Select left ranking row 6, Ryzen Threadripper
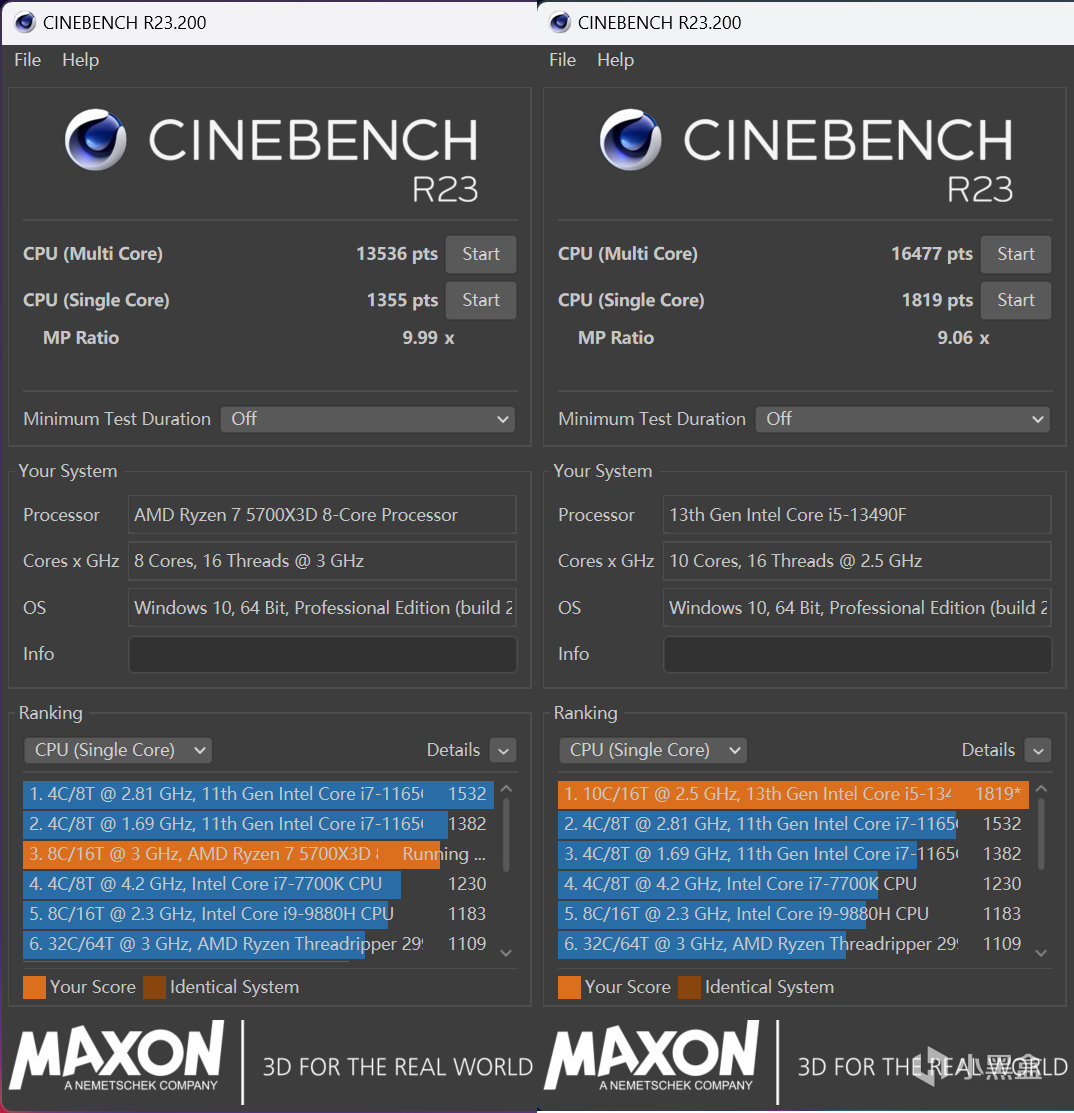The image size is (1074, 1113). (x=258, y=944)
